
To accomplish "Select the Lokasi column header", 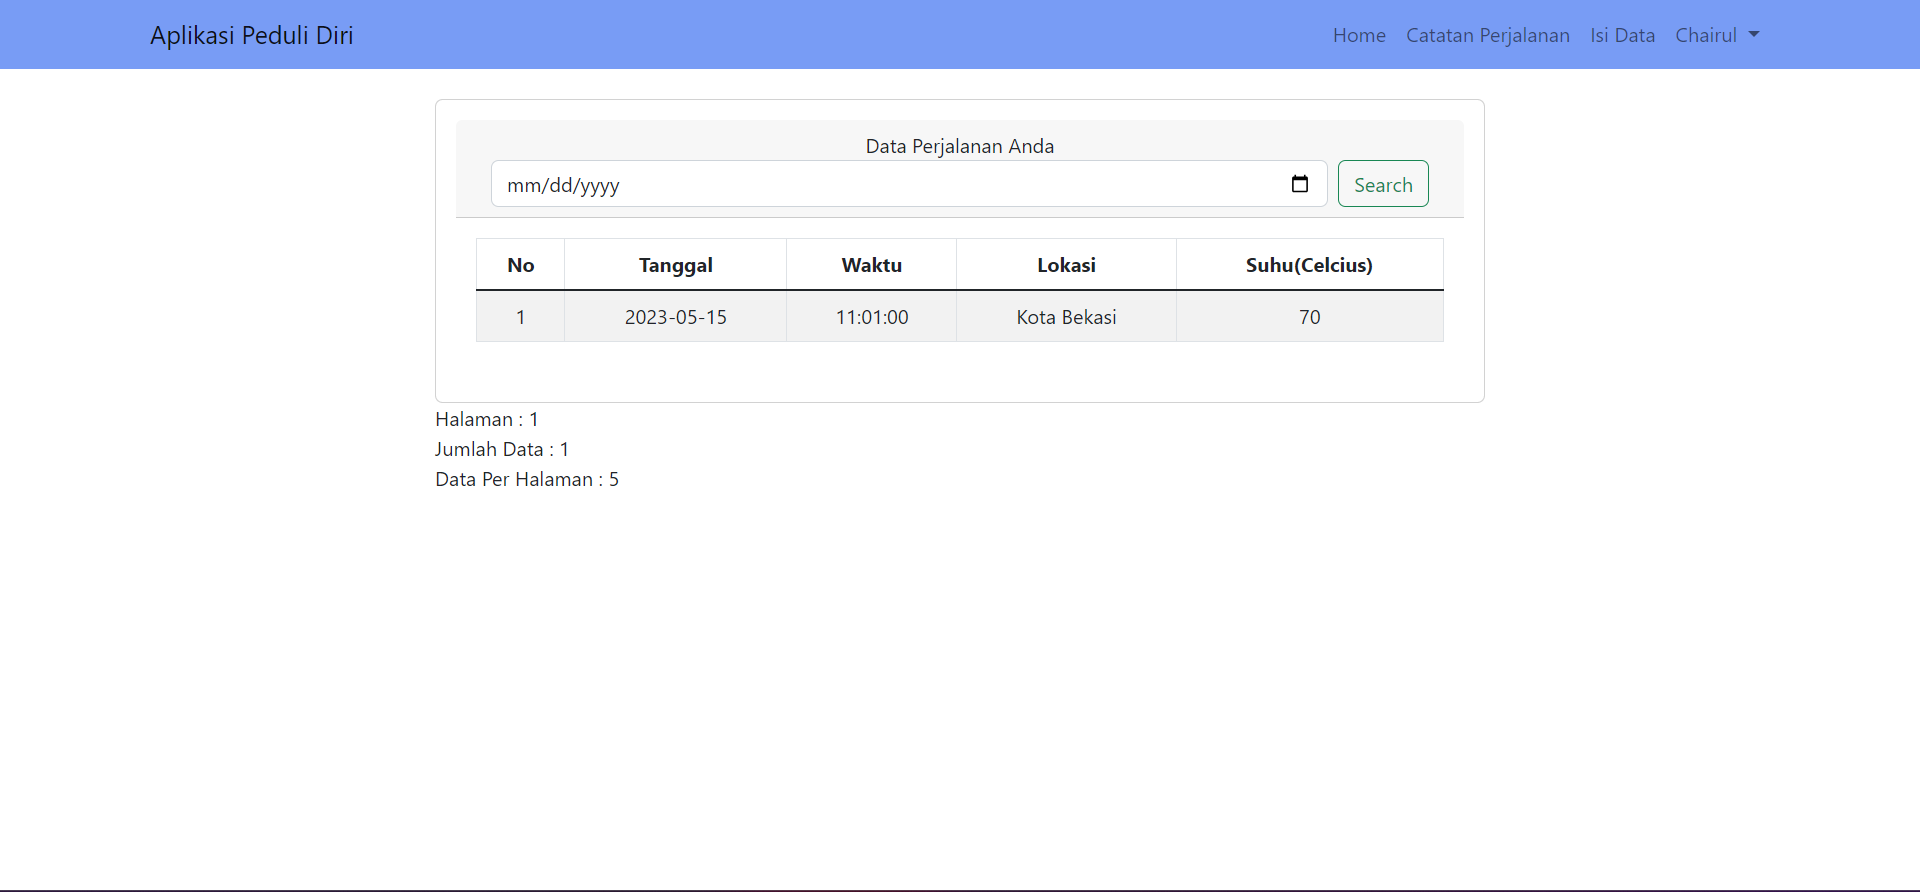I will (x=1066, y=265).
